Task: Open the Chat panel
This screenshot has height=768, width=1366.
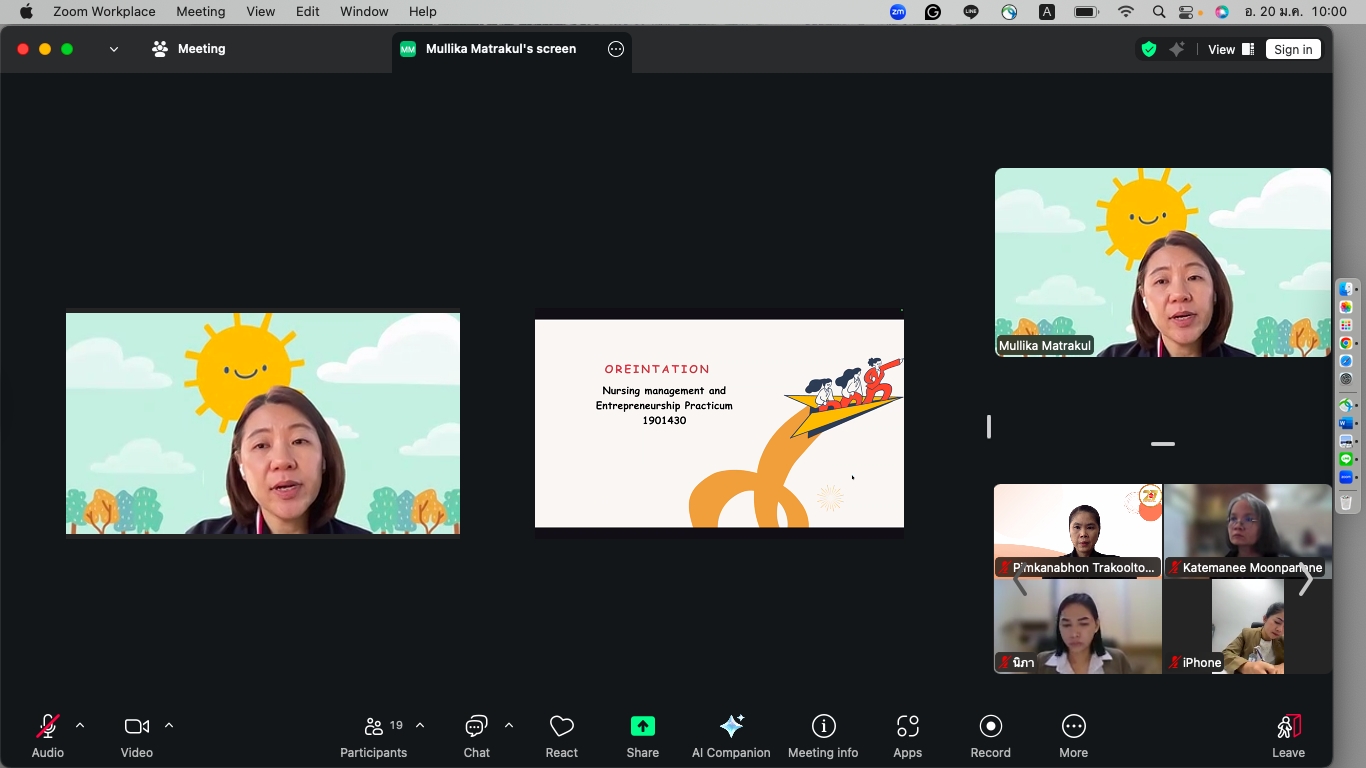Action: 476,736
